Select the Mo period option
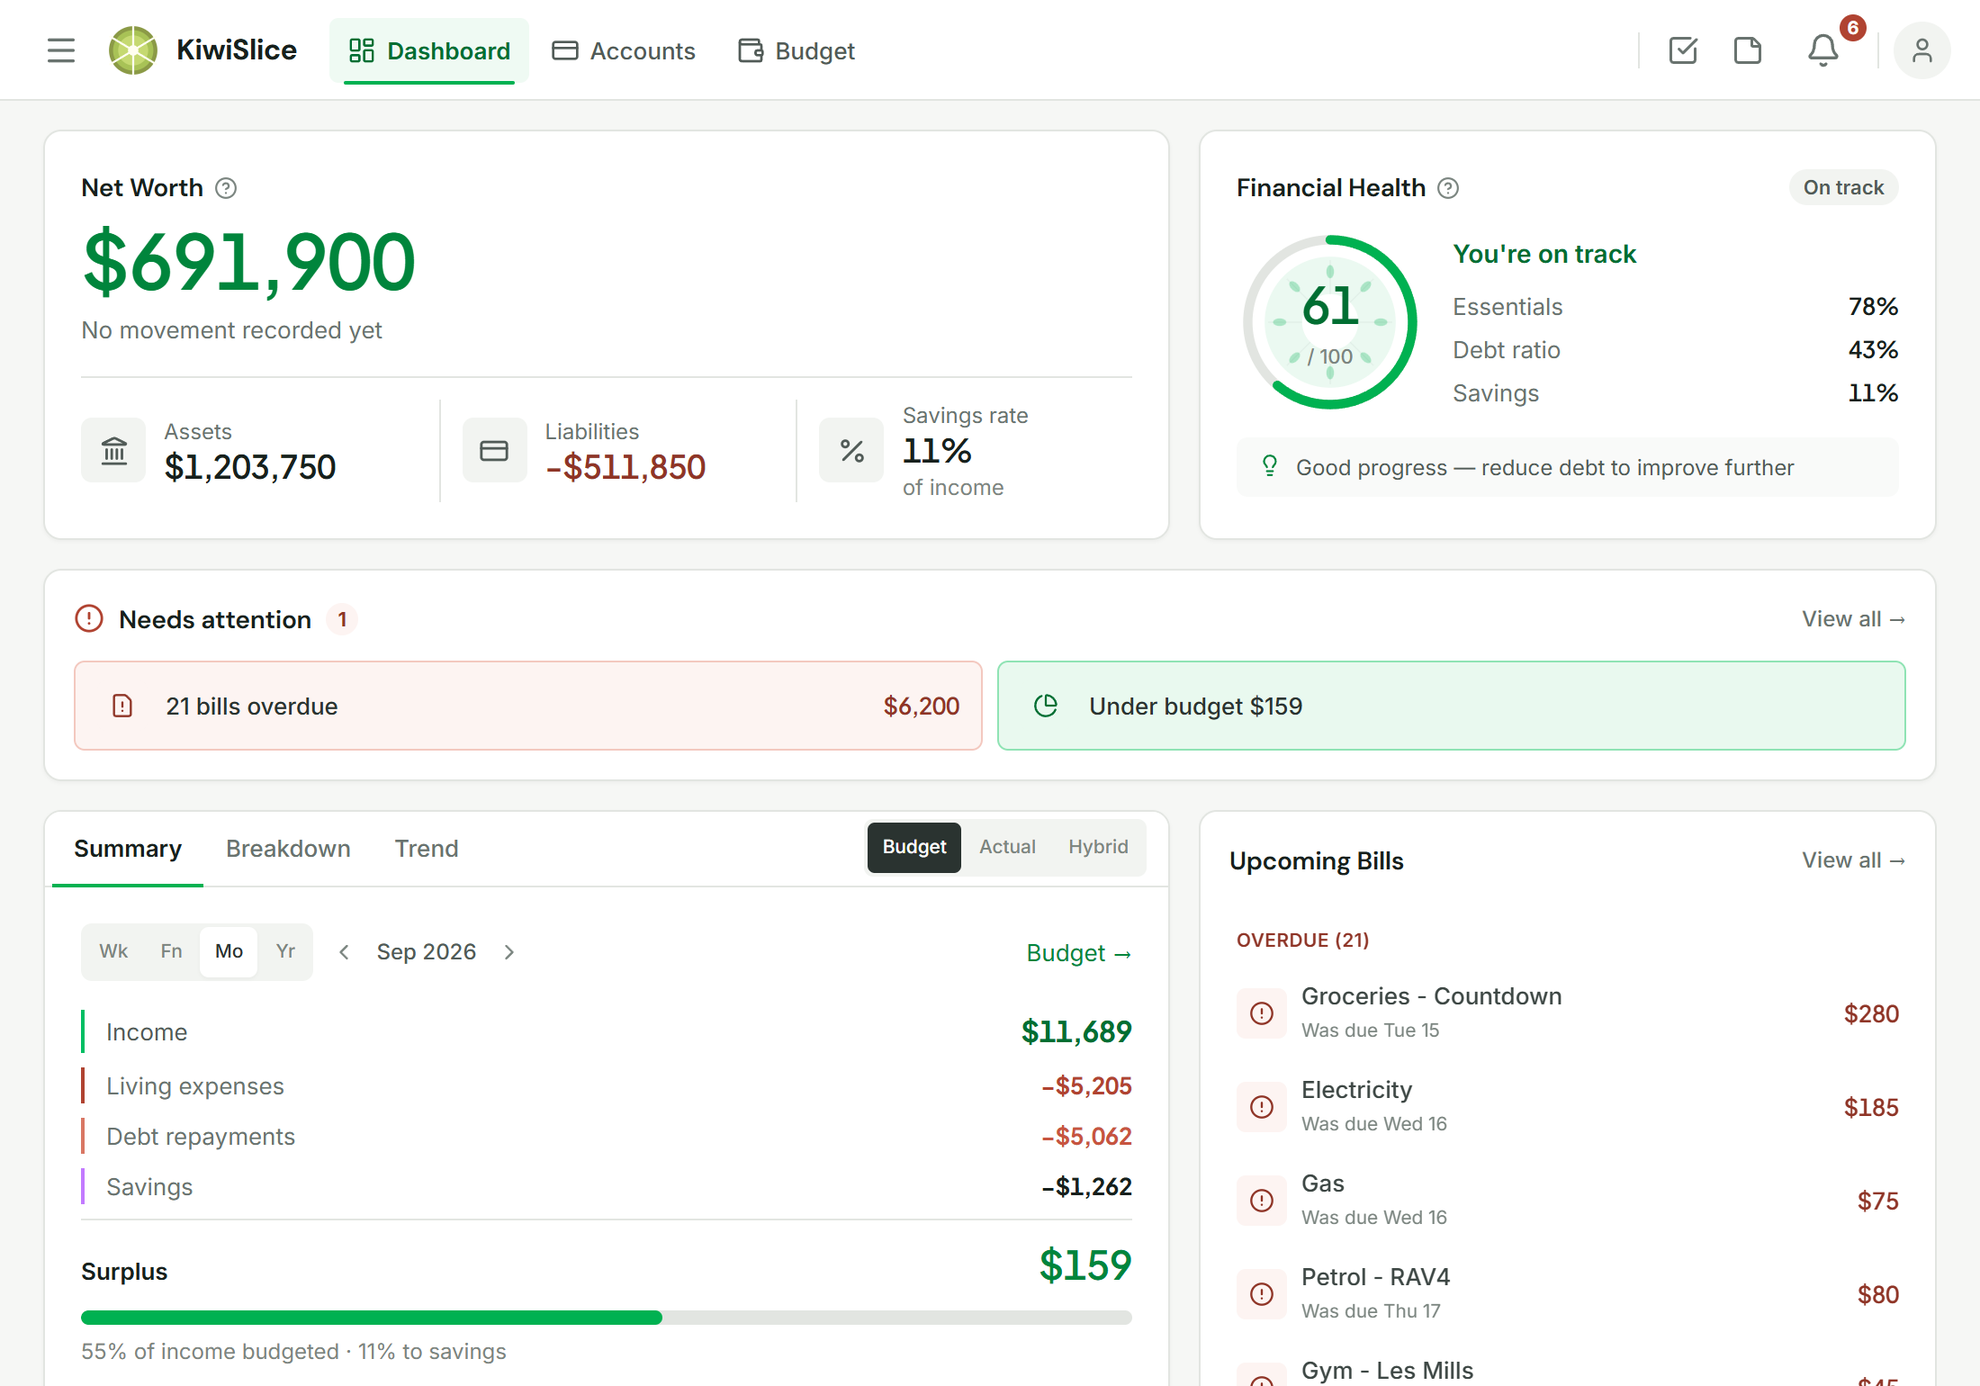The height and width of the screenshot is (1386, 1980). coord(228,951)
